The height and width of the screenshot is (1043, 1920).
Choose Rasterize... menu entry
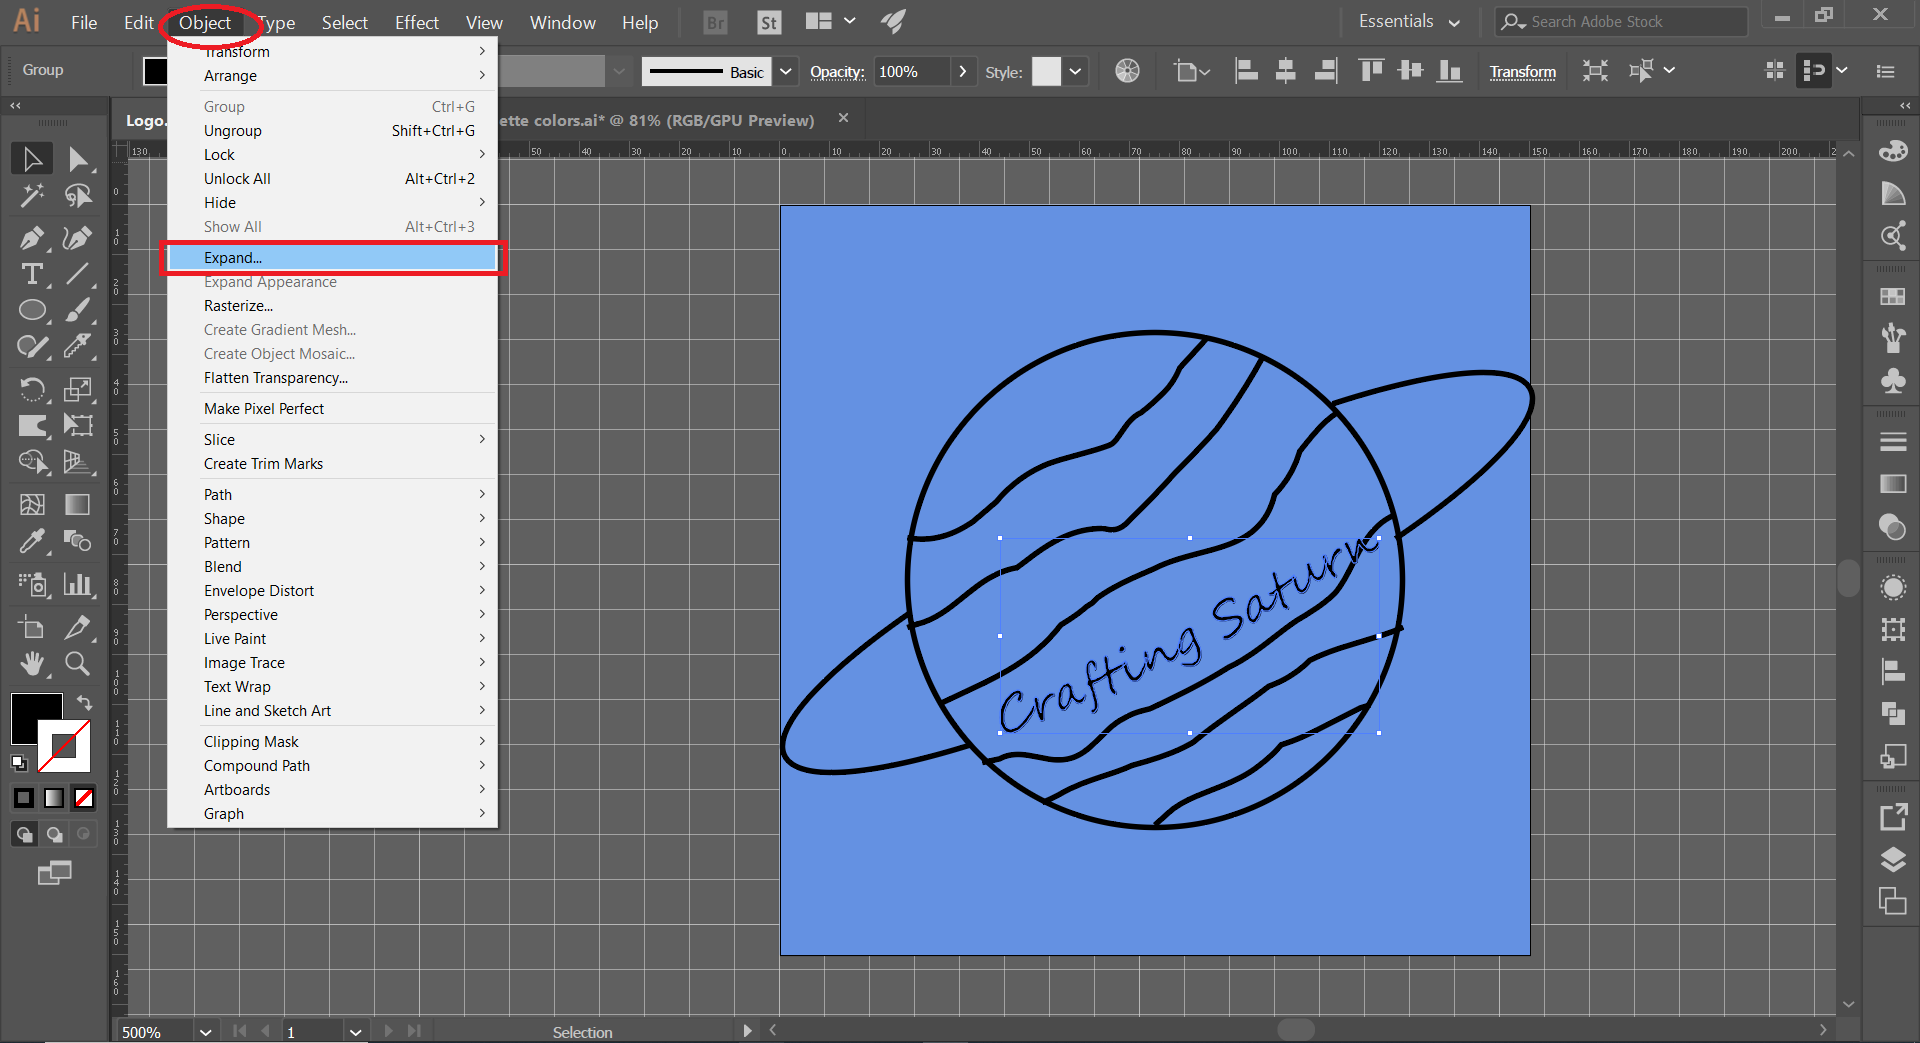[x=332, y=306]
